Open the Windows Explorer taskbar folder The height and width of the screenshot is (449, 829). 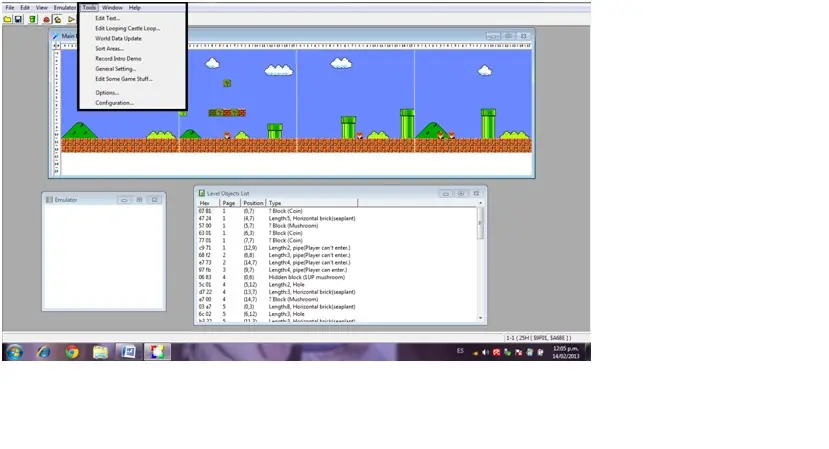(100, 352)
